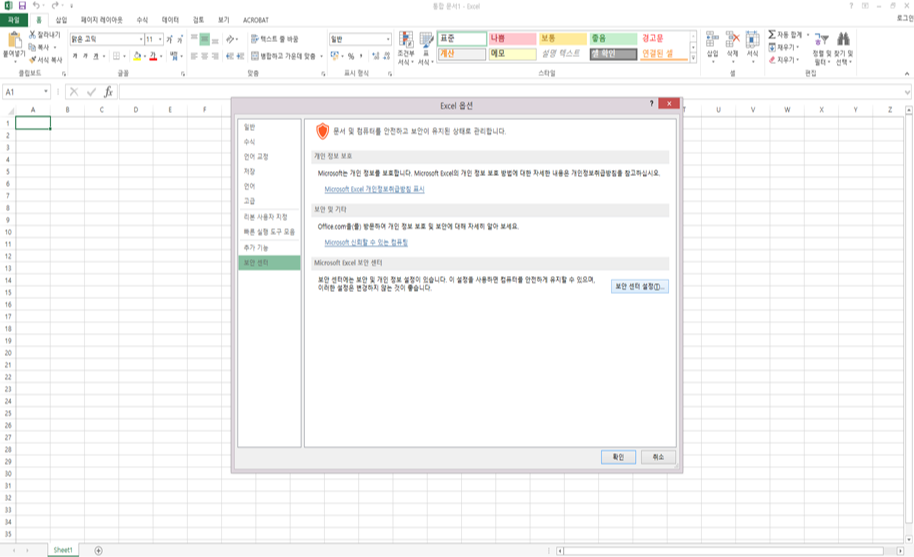The width and height of the screenshot is (914, 557).
Task: Switch to the ACROBAT tab
Action: (256, 20)
